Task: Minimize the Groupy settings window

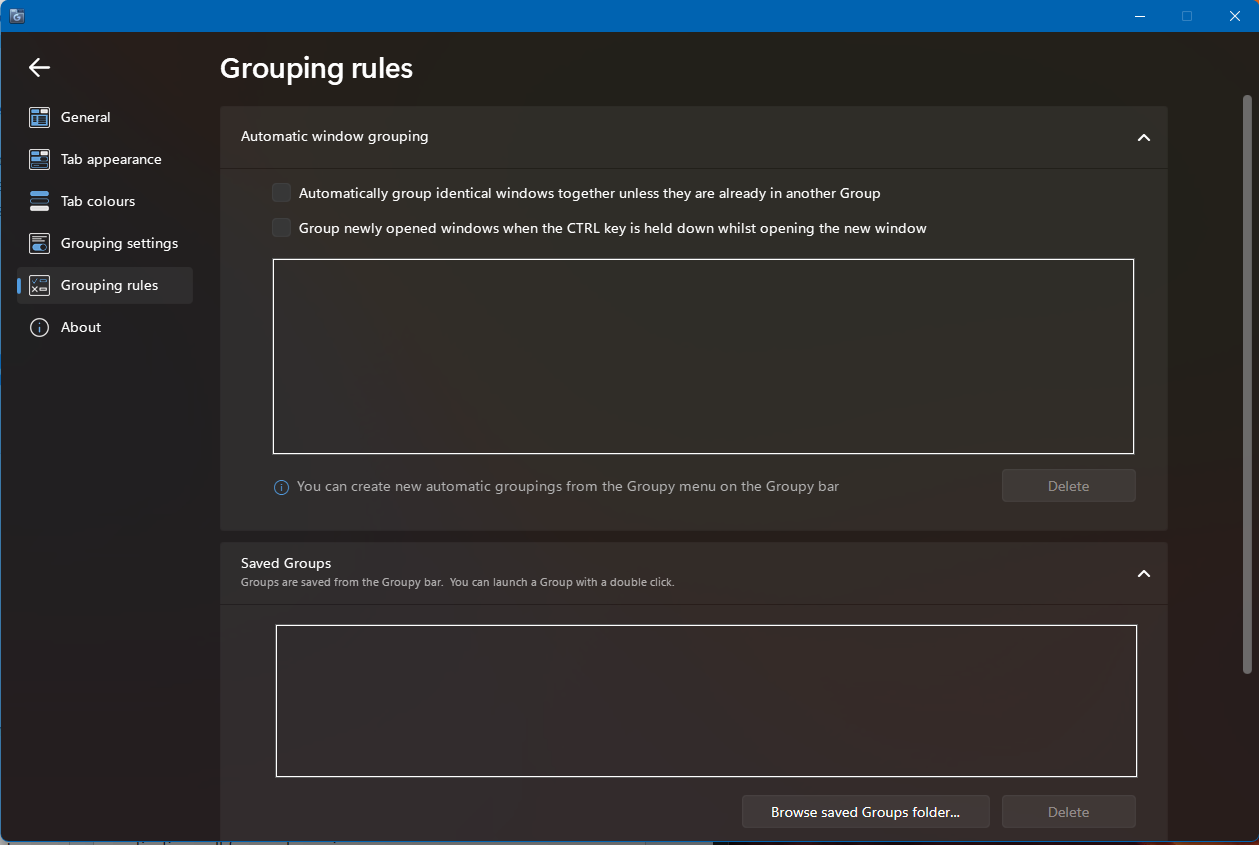Action: [x=1141, y=16]
